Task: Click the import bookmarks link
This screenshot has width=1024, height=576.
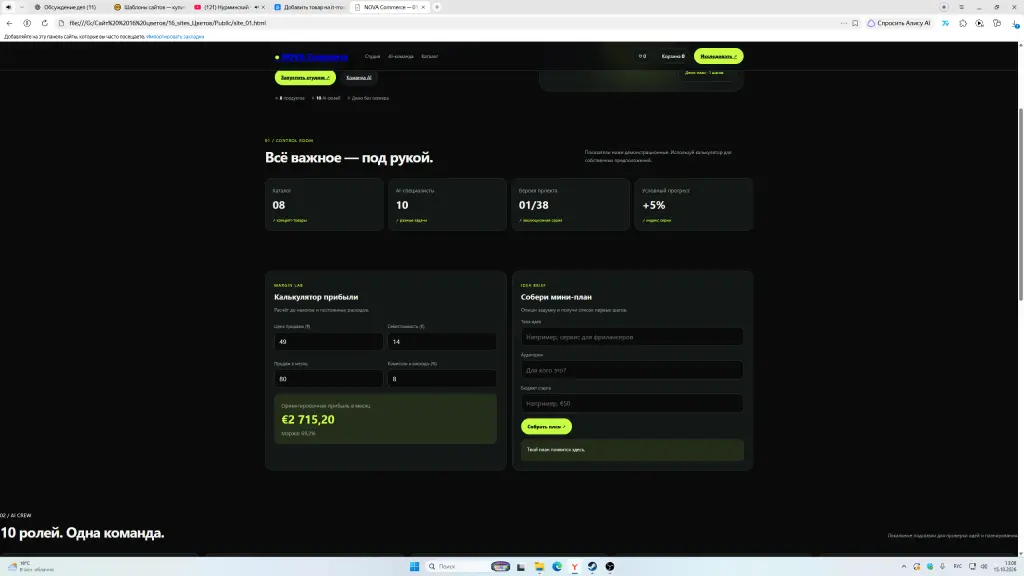Action: pos(175,37)
